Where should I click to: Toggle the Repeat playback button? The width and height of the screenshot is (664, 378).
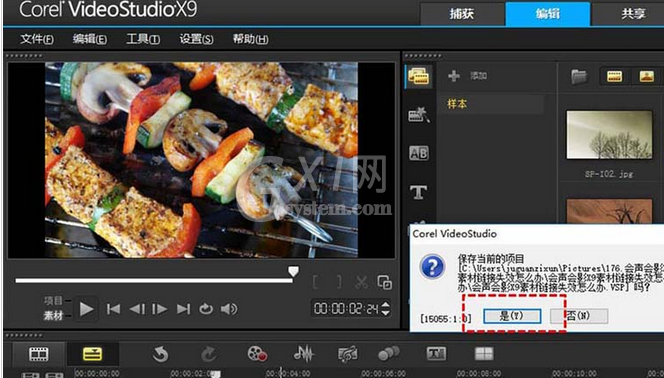click(x=206, y=309)
